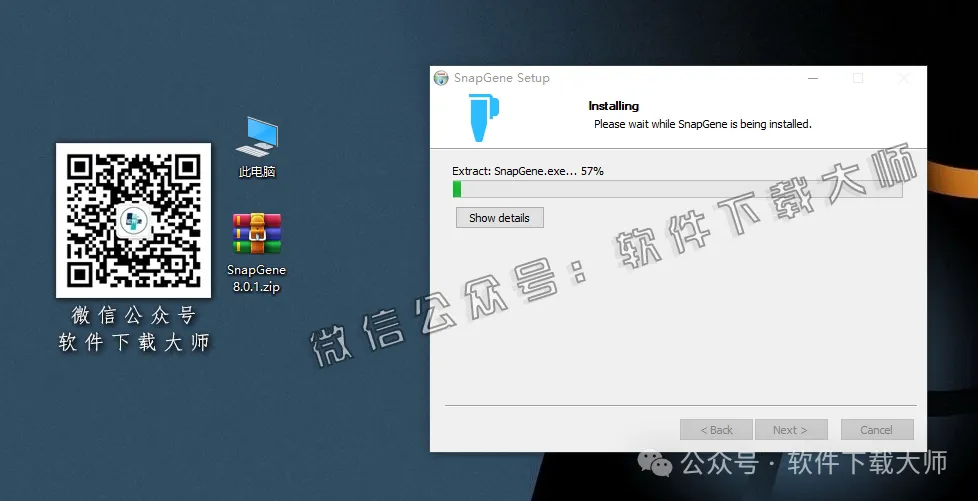Click the Extract: SnapGene.exe status text
The image size is (978, 501).
[528, 171]
